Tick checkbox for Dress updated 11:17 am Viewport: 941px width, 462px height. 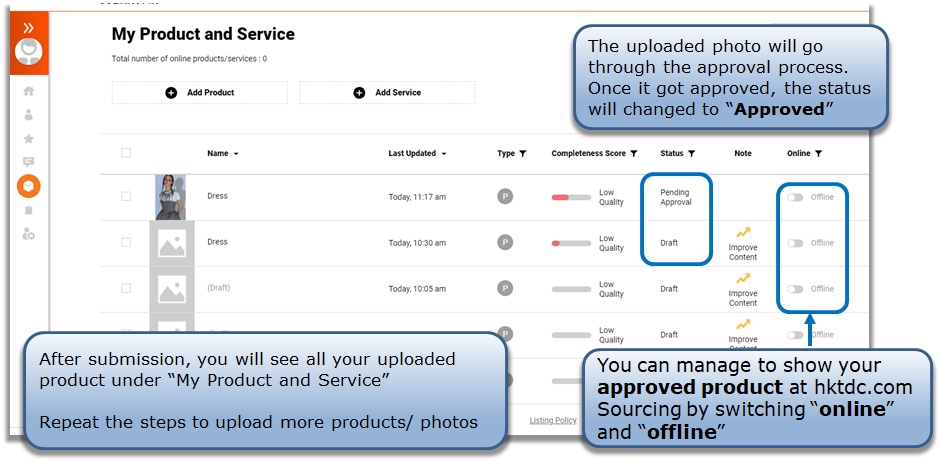(126, 196)
